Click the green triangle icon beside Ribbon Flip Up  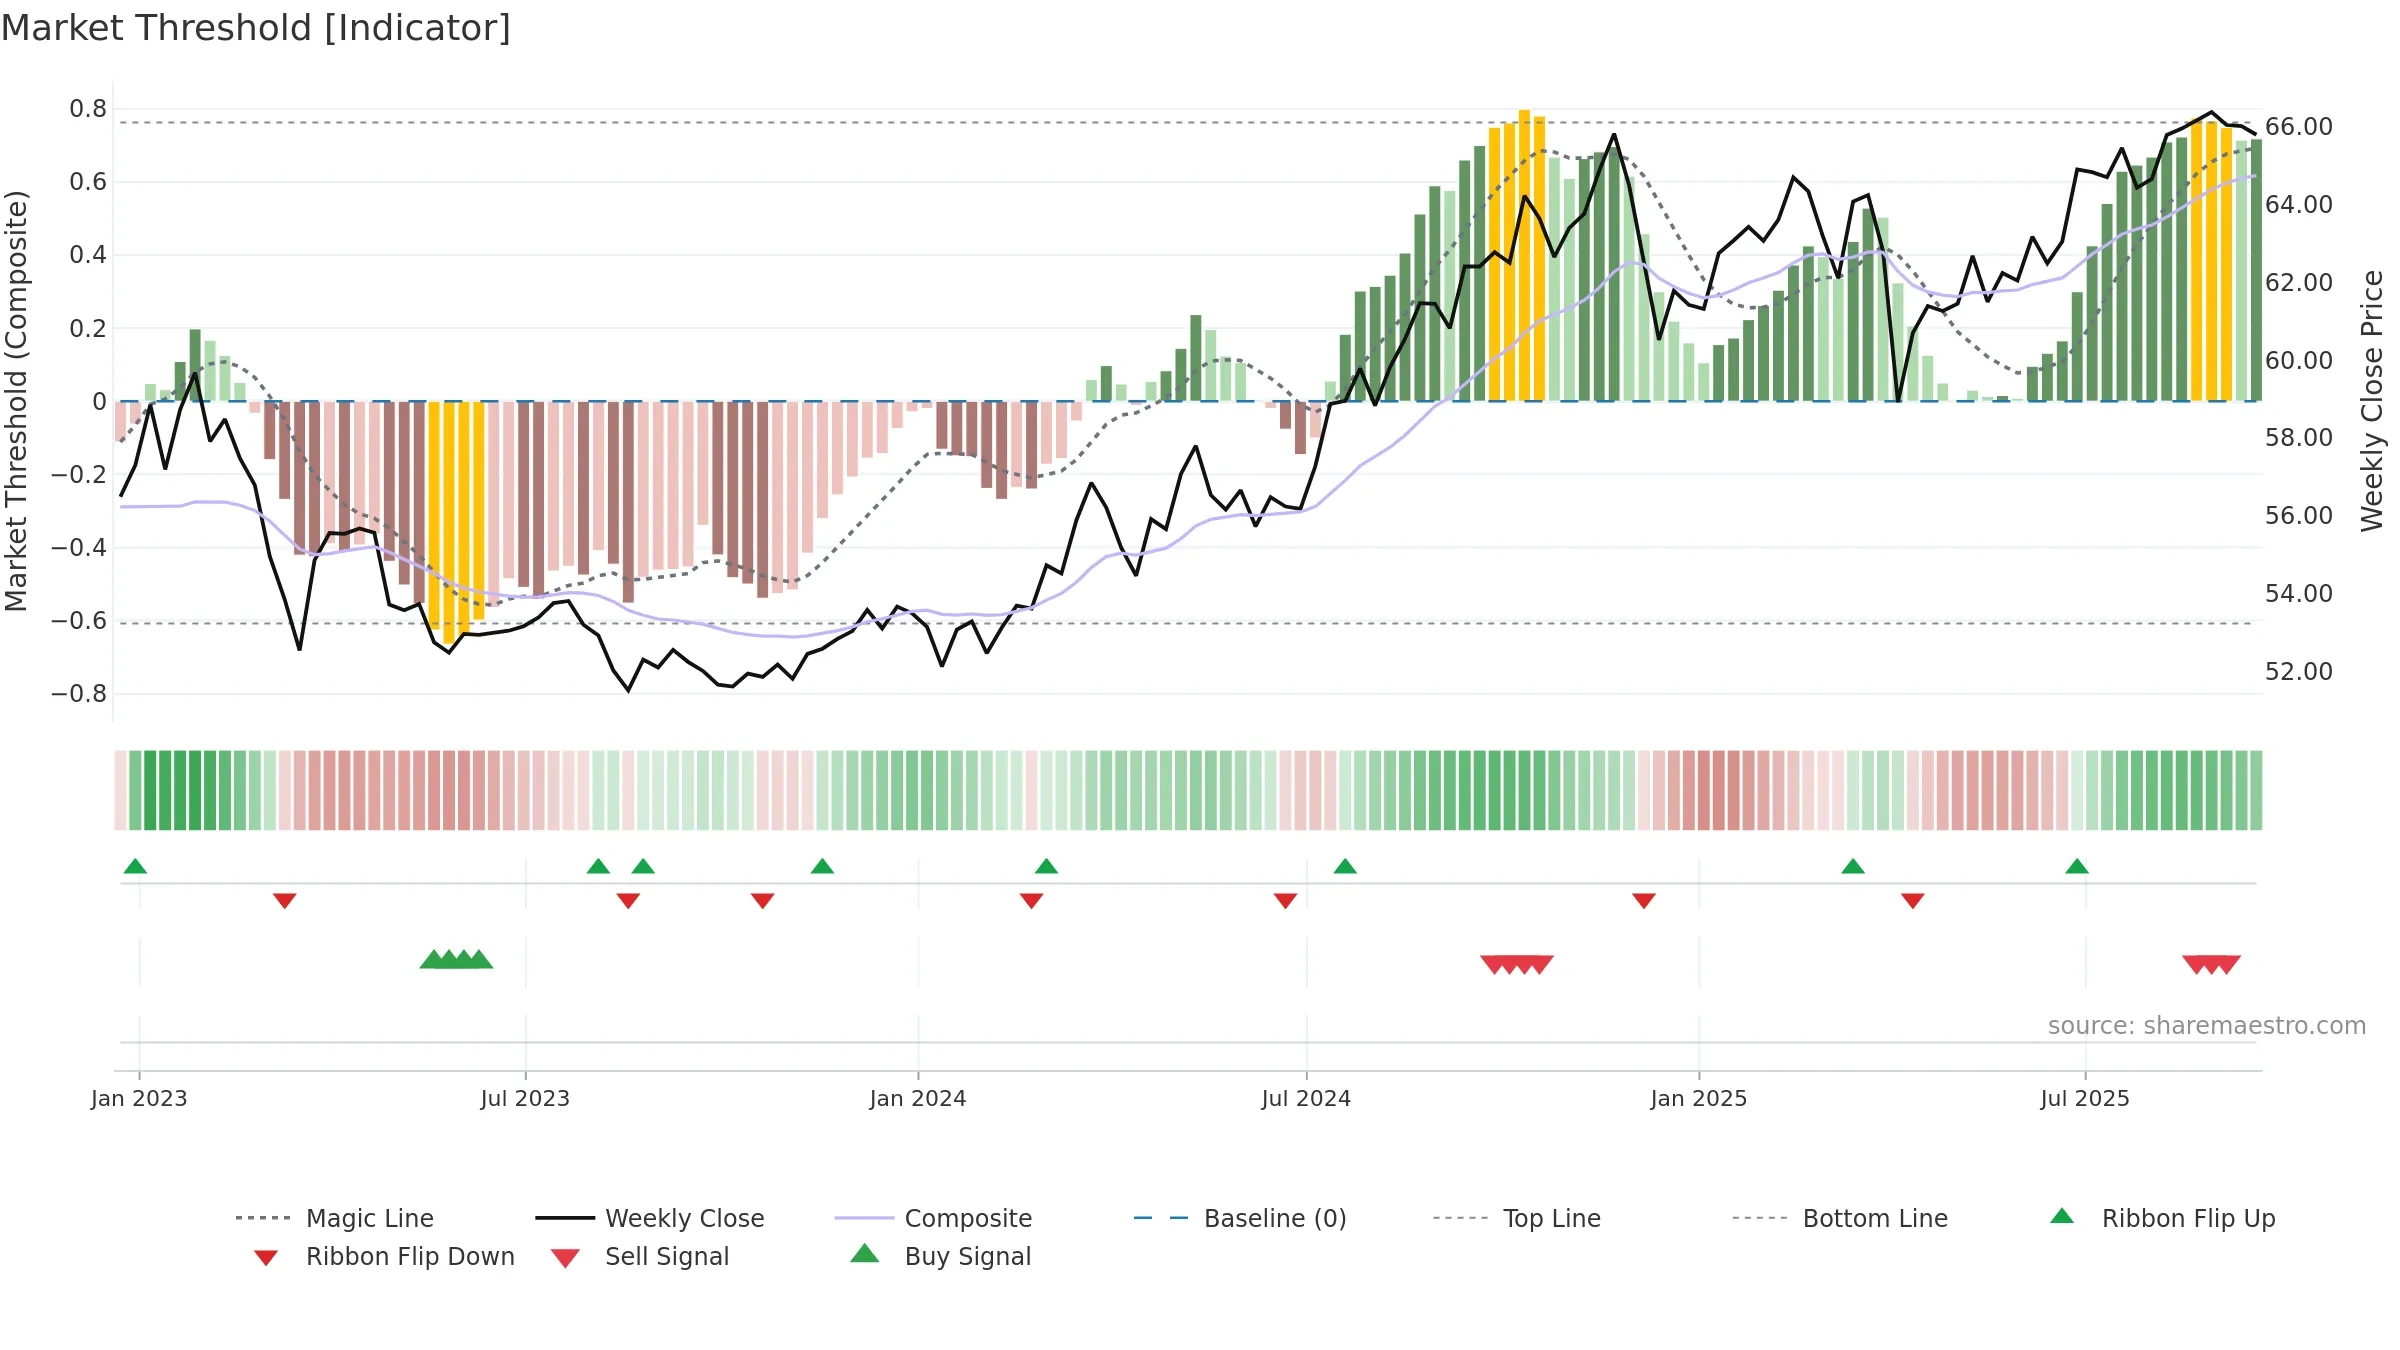[2062, 1216]
